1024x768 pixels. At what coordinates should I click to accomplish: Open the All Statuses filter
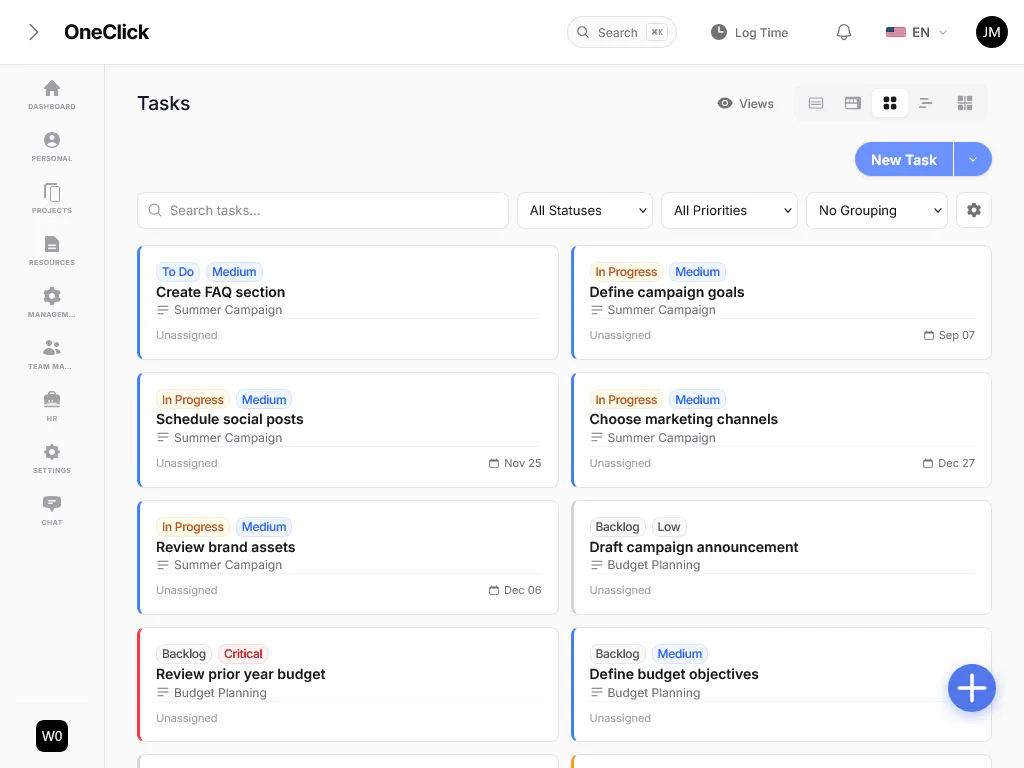[584, 210]
